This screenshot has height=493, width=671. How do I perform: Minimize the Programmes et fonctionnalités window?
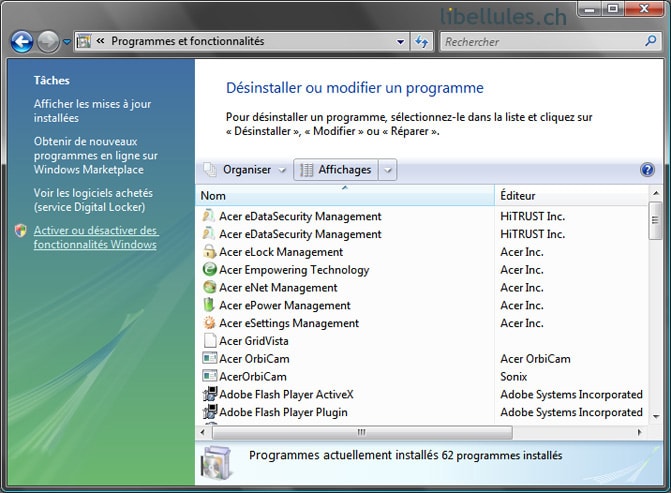pyautogui.click(x=589, y=9)
